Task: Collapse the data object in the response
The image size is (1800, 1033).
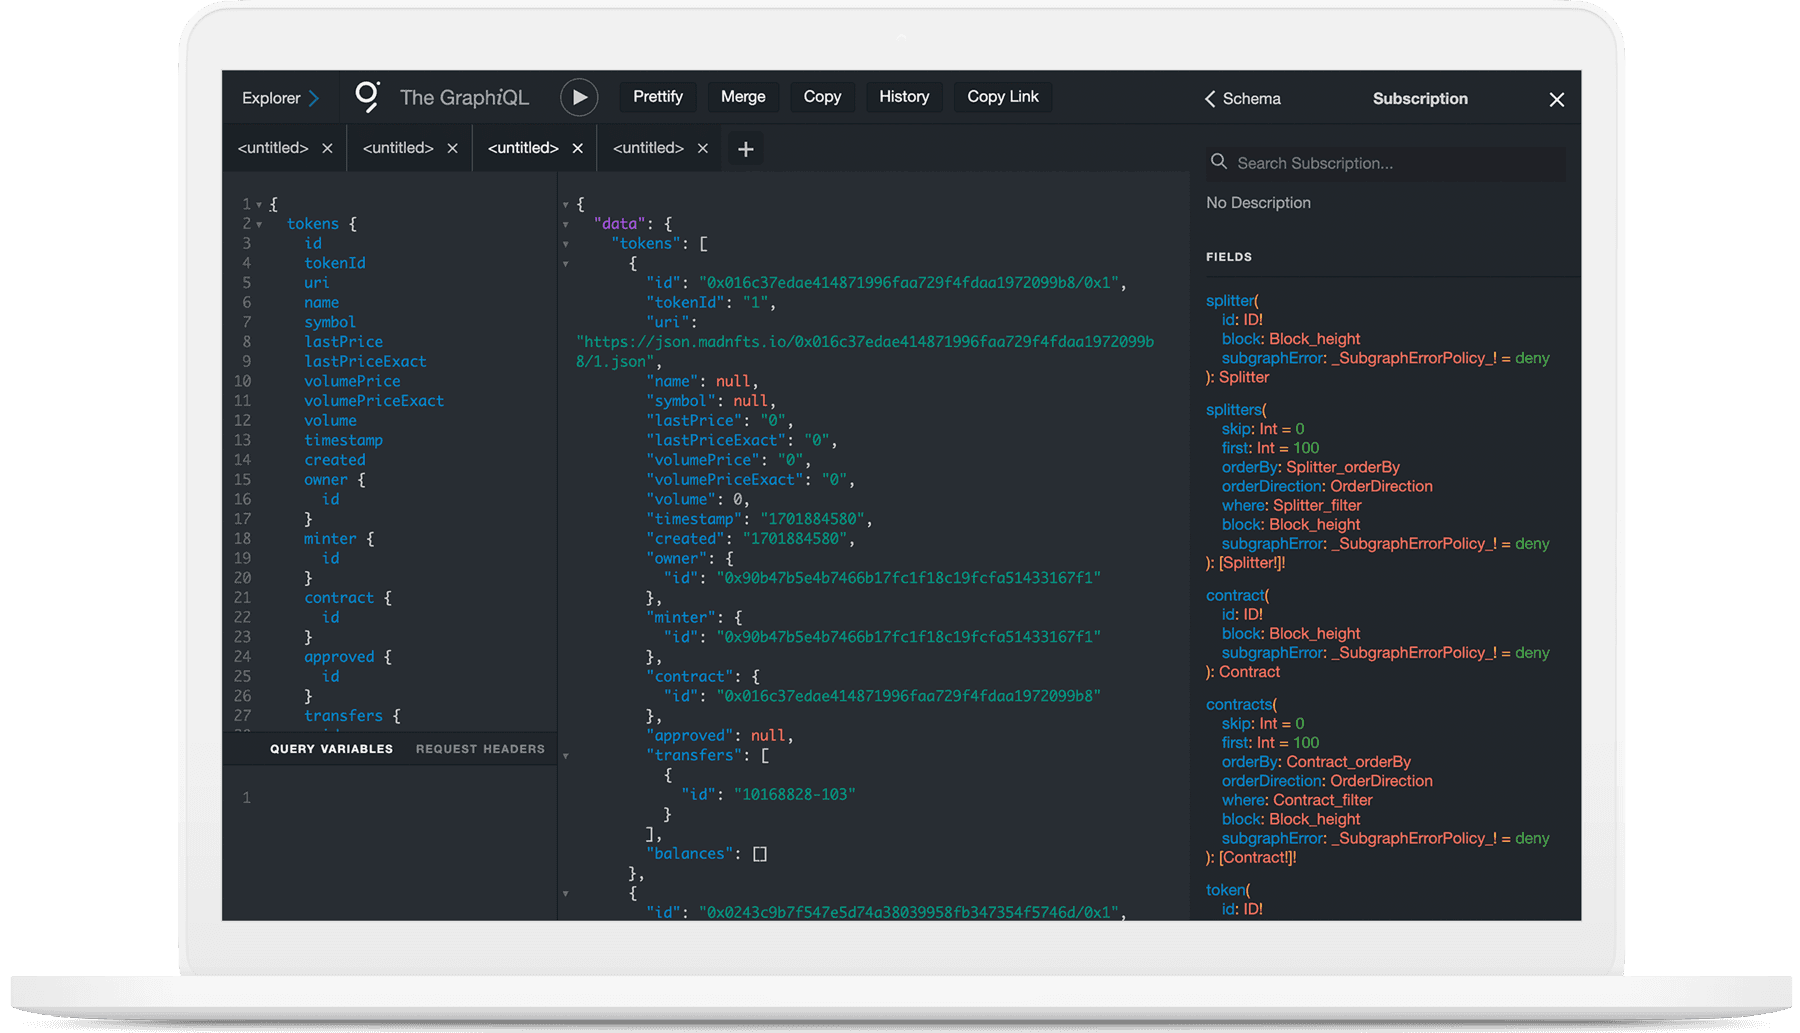Action: click(567, 223)
